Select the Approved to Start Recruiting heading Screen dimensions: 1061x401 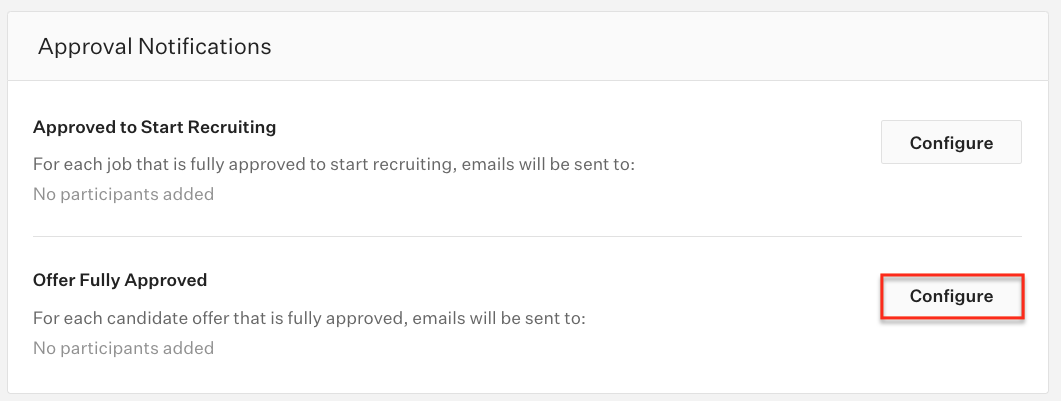(154, 127)
